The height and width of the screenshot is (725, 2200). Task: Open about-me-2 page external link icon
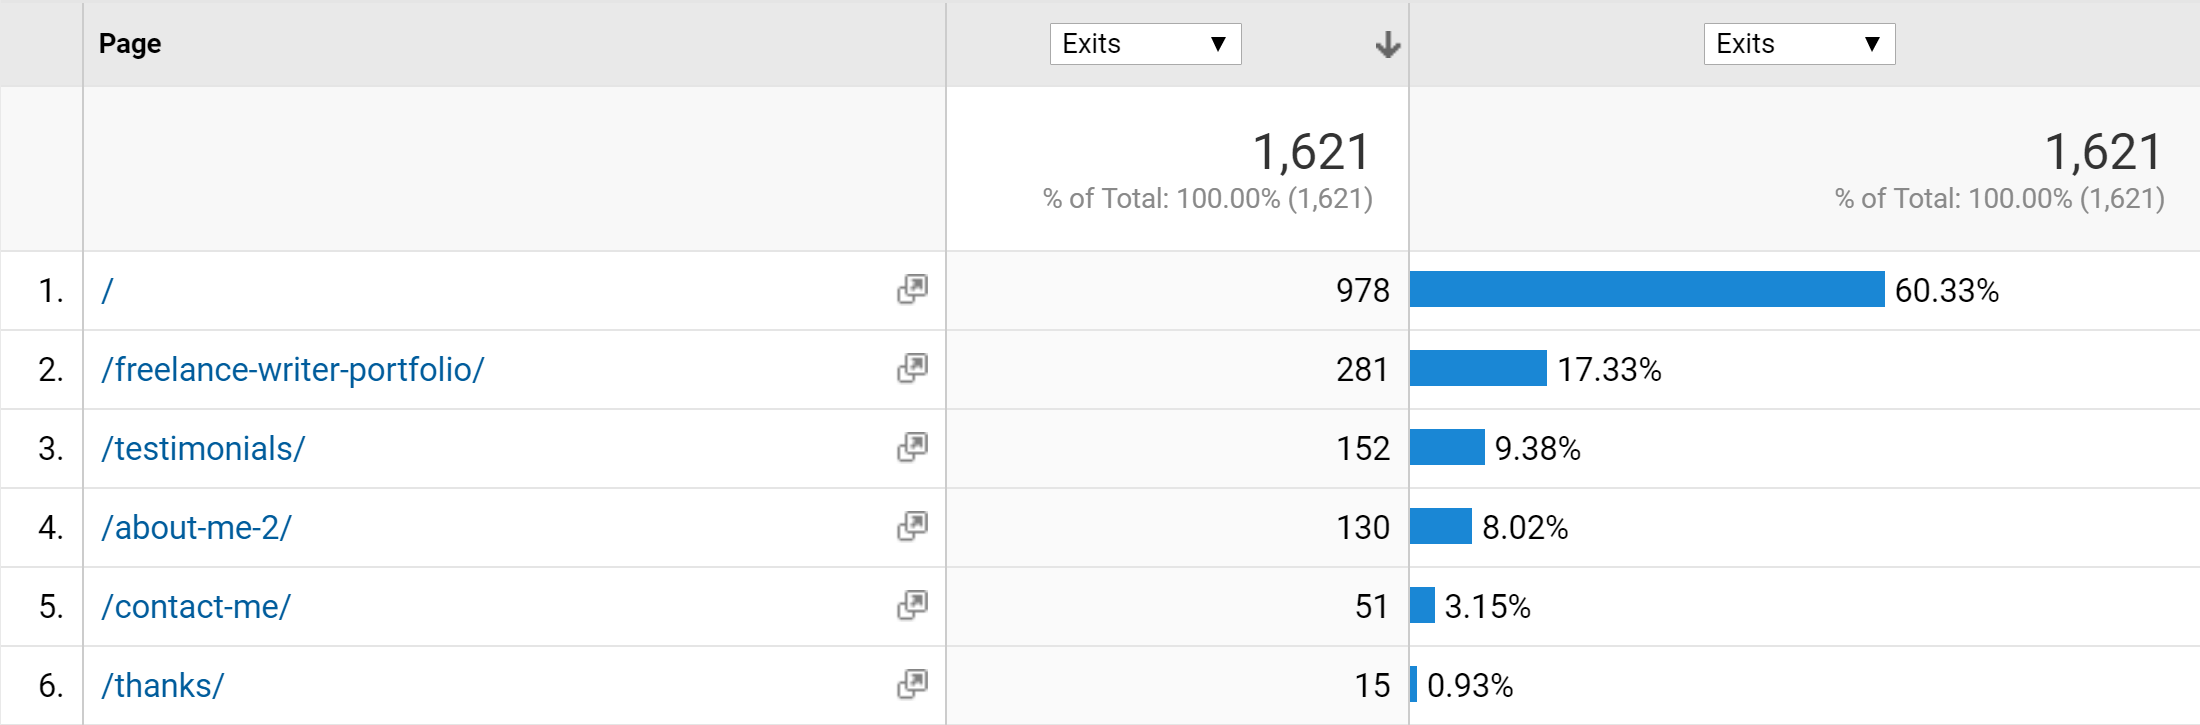pos(912,526)
